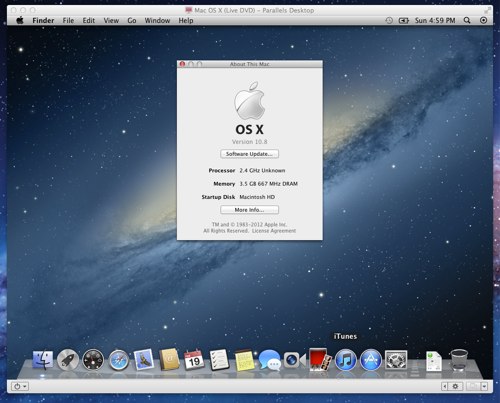The image size is (500, 403).
Task: Open the Help menu
Action: (186, 21)
